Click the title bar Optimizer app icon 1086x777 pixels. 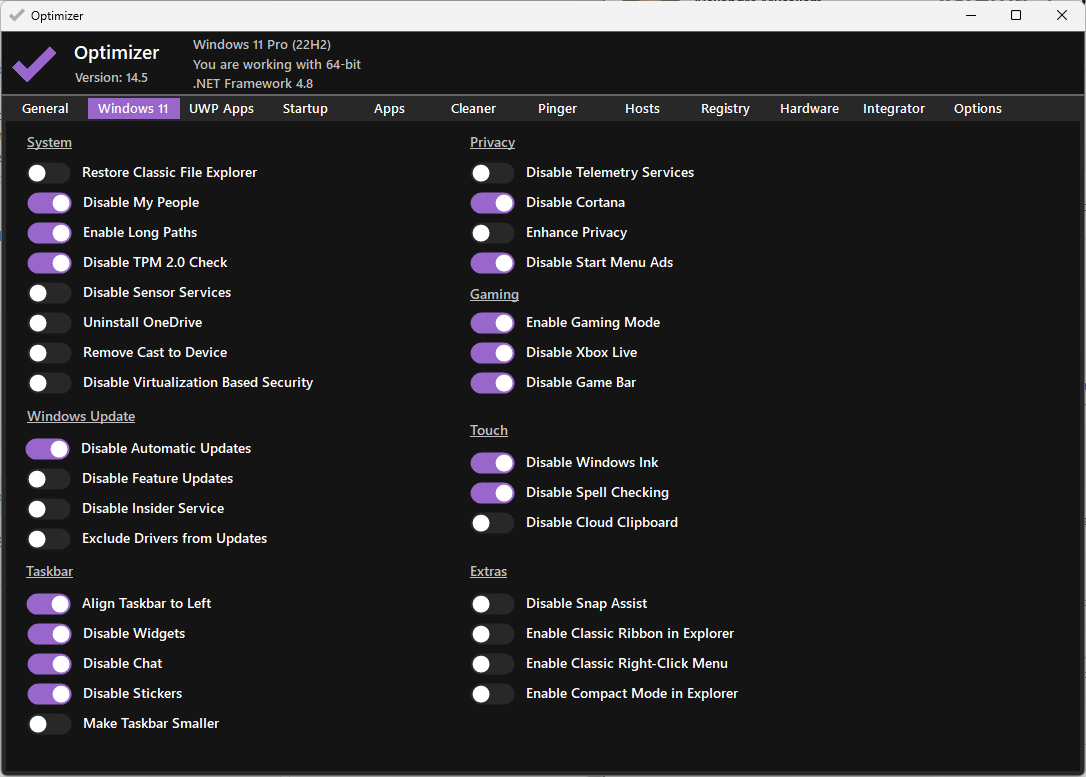[x=17, y=15]
